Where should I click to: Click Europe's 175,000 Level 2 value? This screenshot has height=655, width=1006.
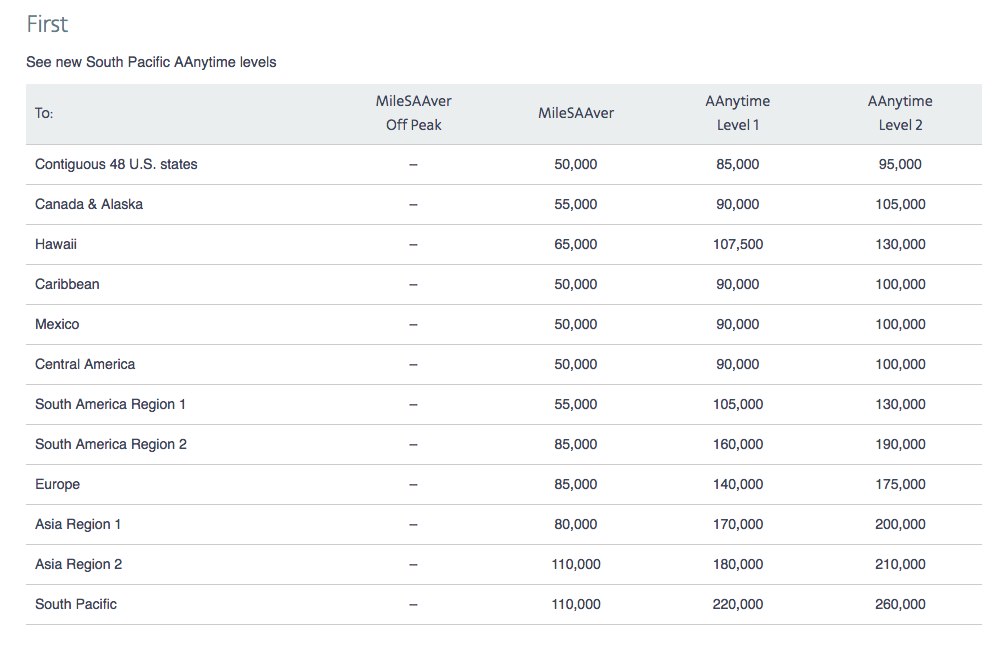click(900, 484)
